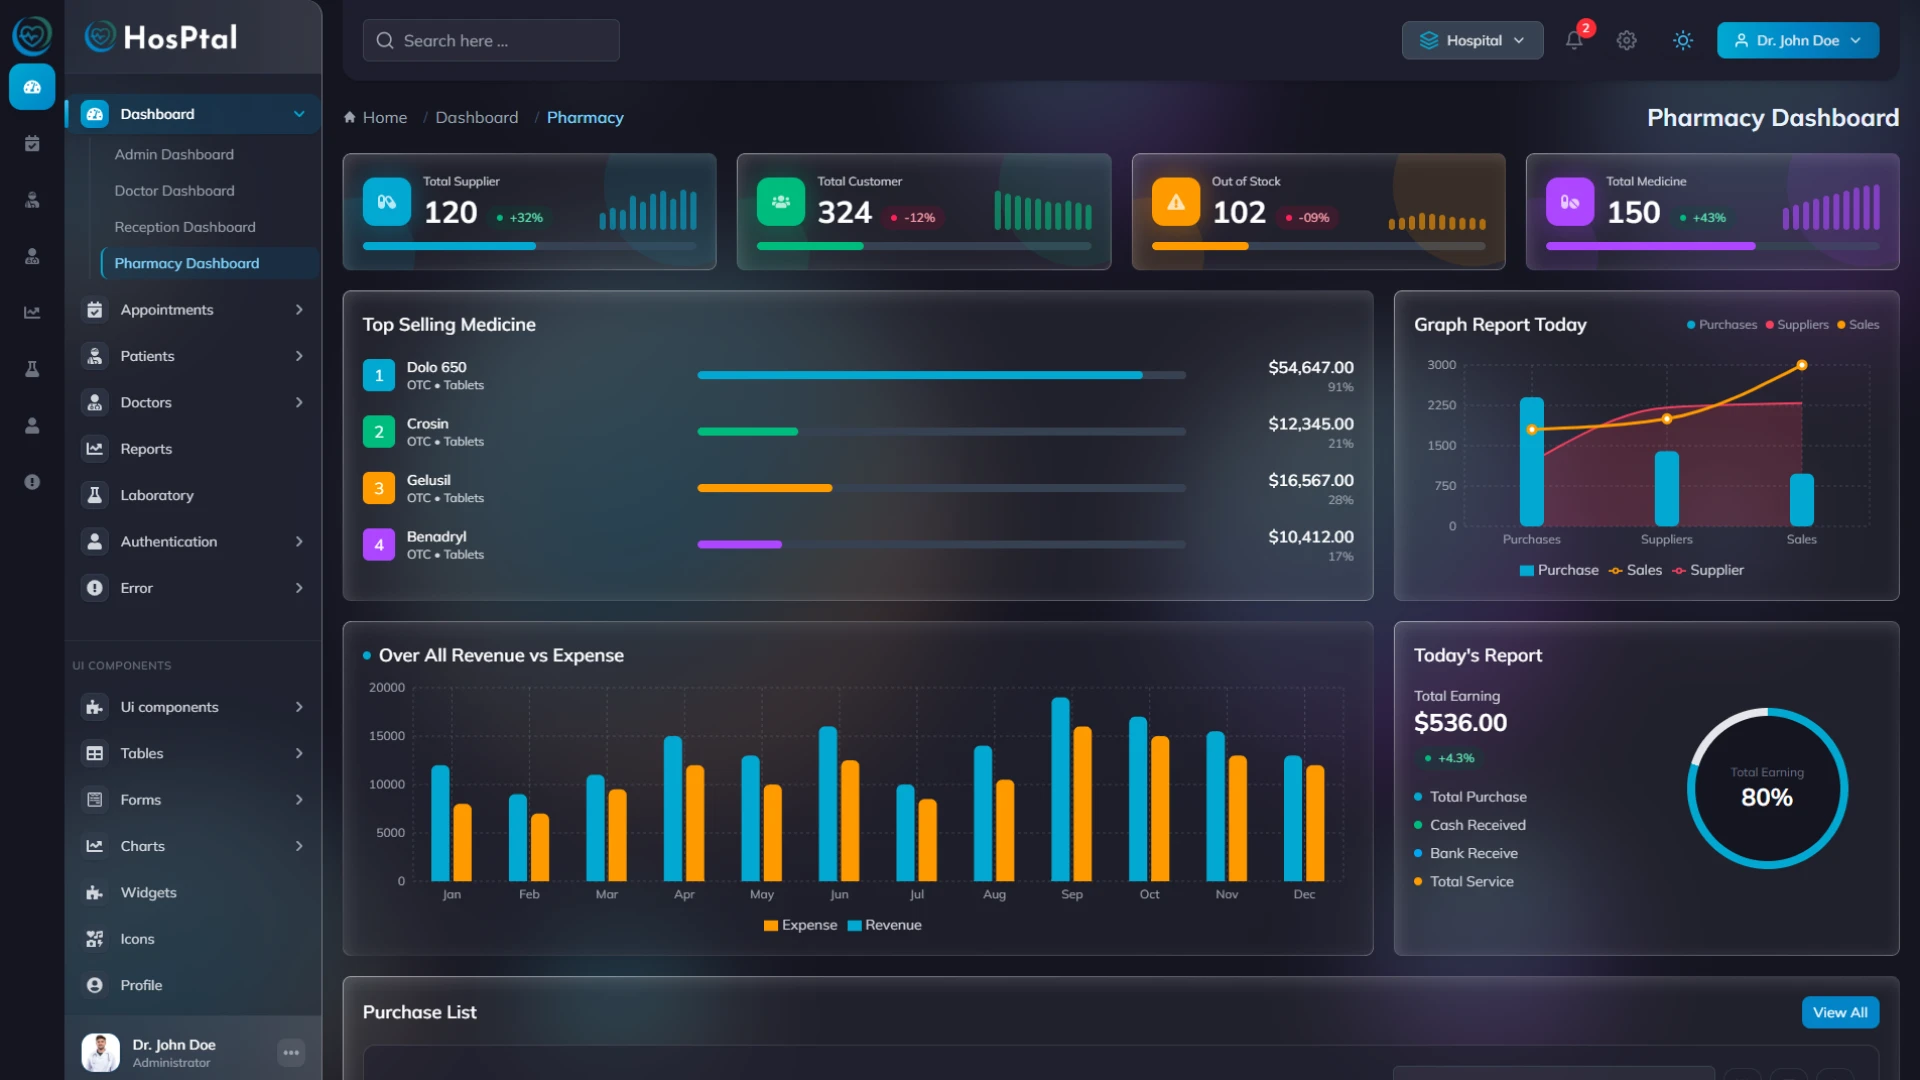Click the Appointments calendar icon in the sidebar
This screenshot has width=1920, height=1080.
95,310
